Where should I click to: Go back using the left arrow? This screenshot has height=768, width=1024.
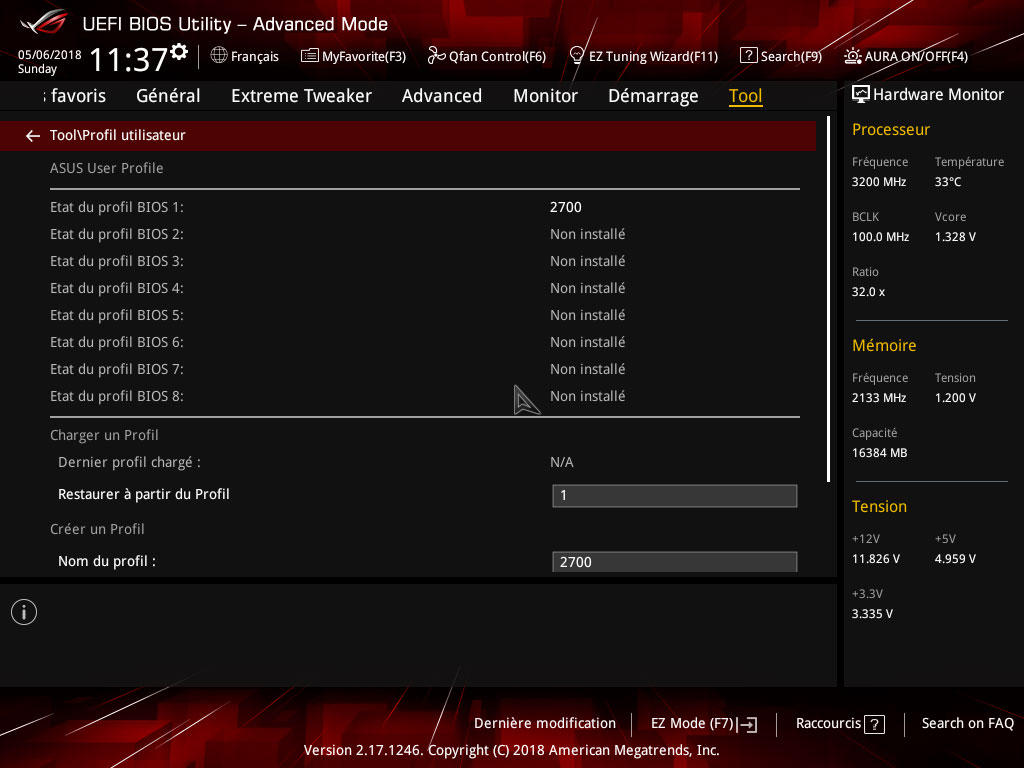point(32,135)
